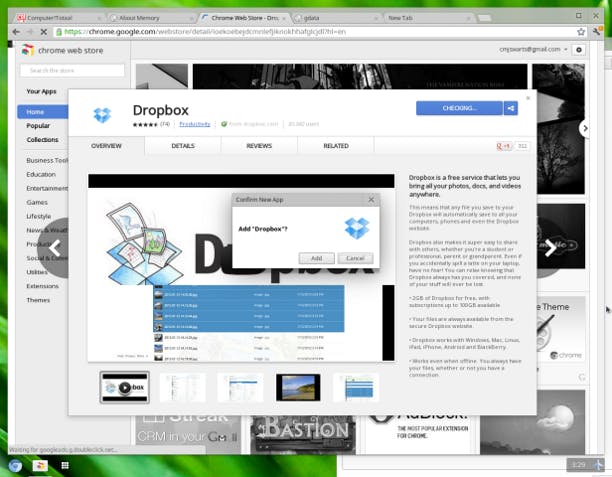The height and width of the screenshot is (477, 612).
Task: Select the second screenshot thumbnail
Action: [x=183, y=387]
